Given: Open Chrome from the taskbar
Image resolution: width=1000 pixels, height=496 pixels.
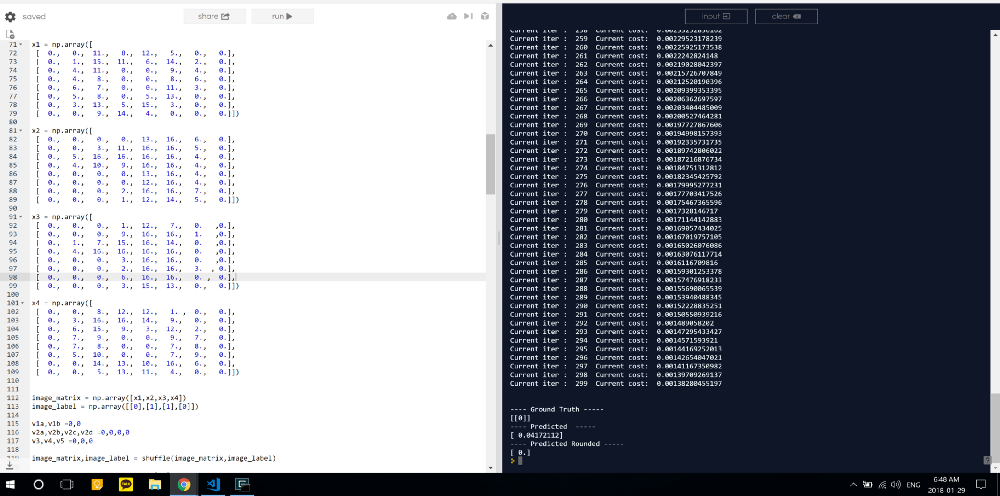Looking at the screenshot, I should (184, 485).
